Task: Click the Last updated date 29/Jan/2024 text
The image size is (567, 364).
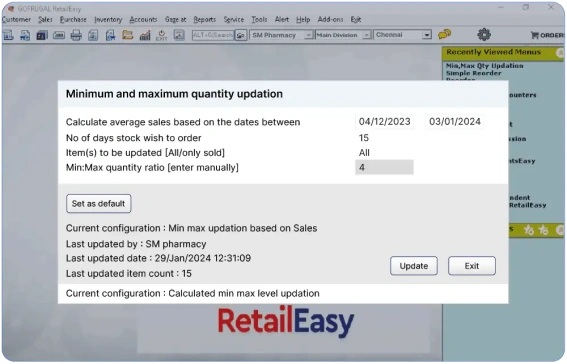Action: [158, 258]
